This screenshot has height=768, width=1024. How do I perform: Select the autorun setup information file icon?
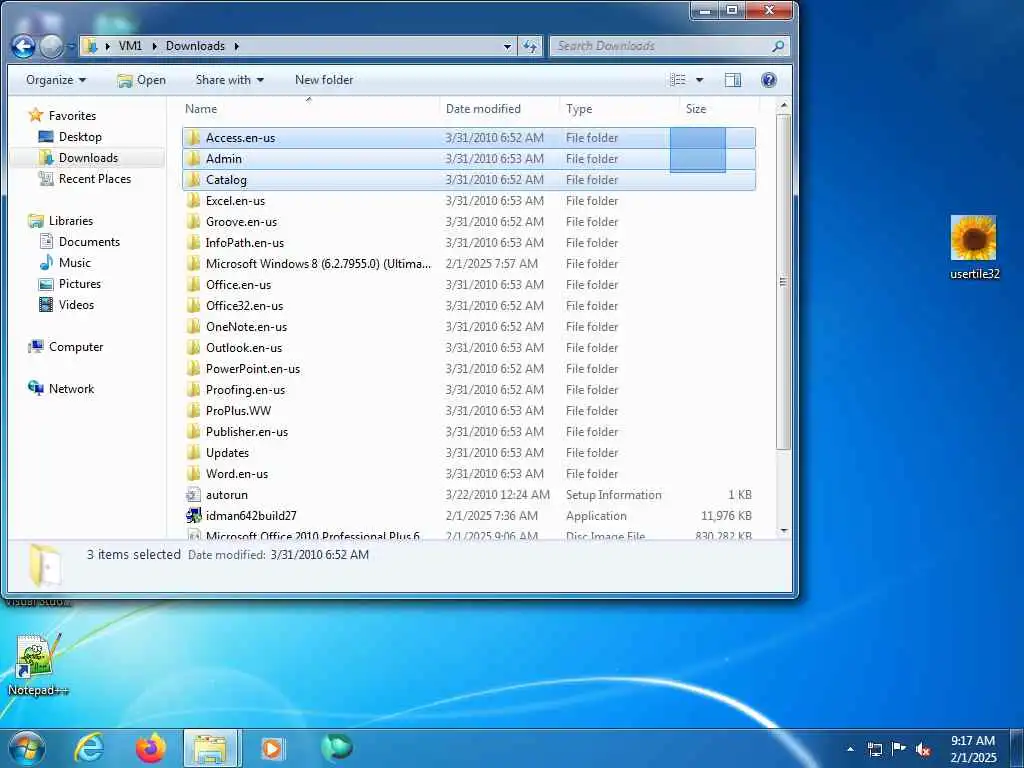tap(193, 494)
